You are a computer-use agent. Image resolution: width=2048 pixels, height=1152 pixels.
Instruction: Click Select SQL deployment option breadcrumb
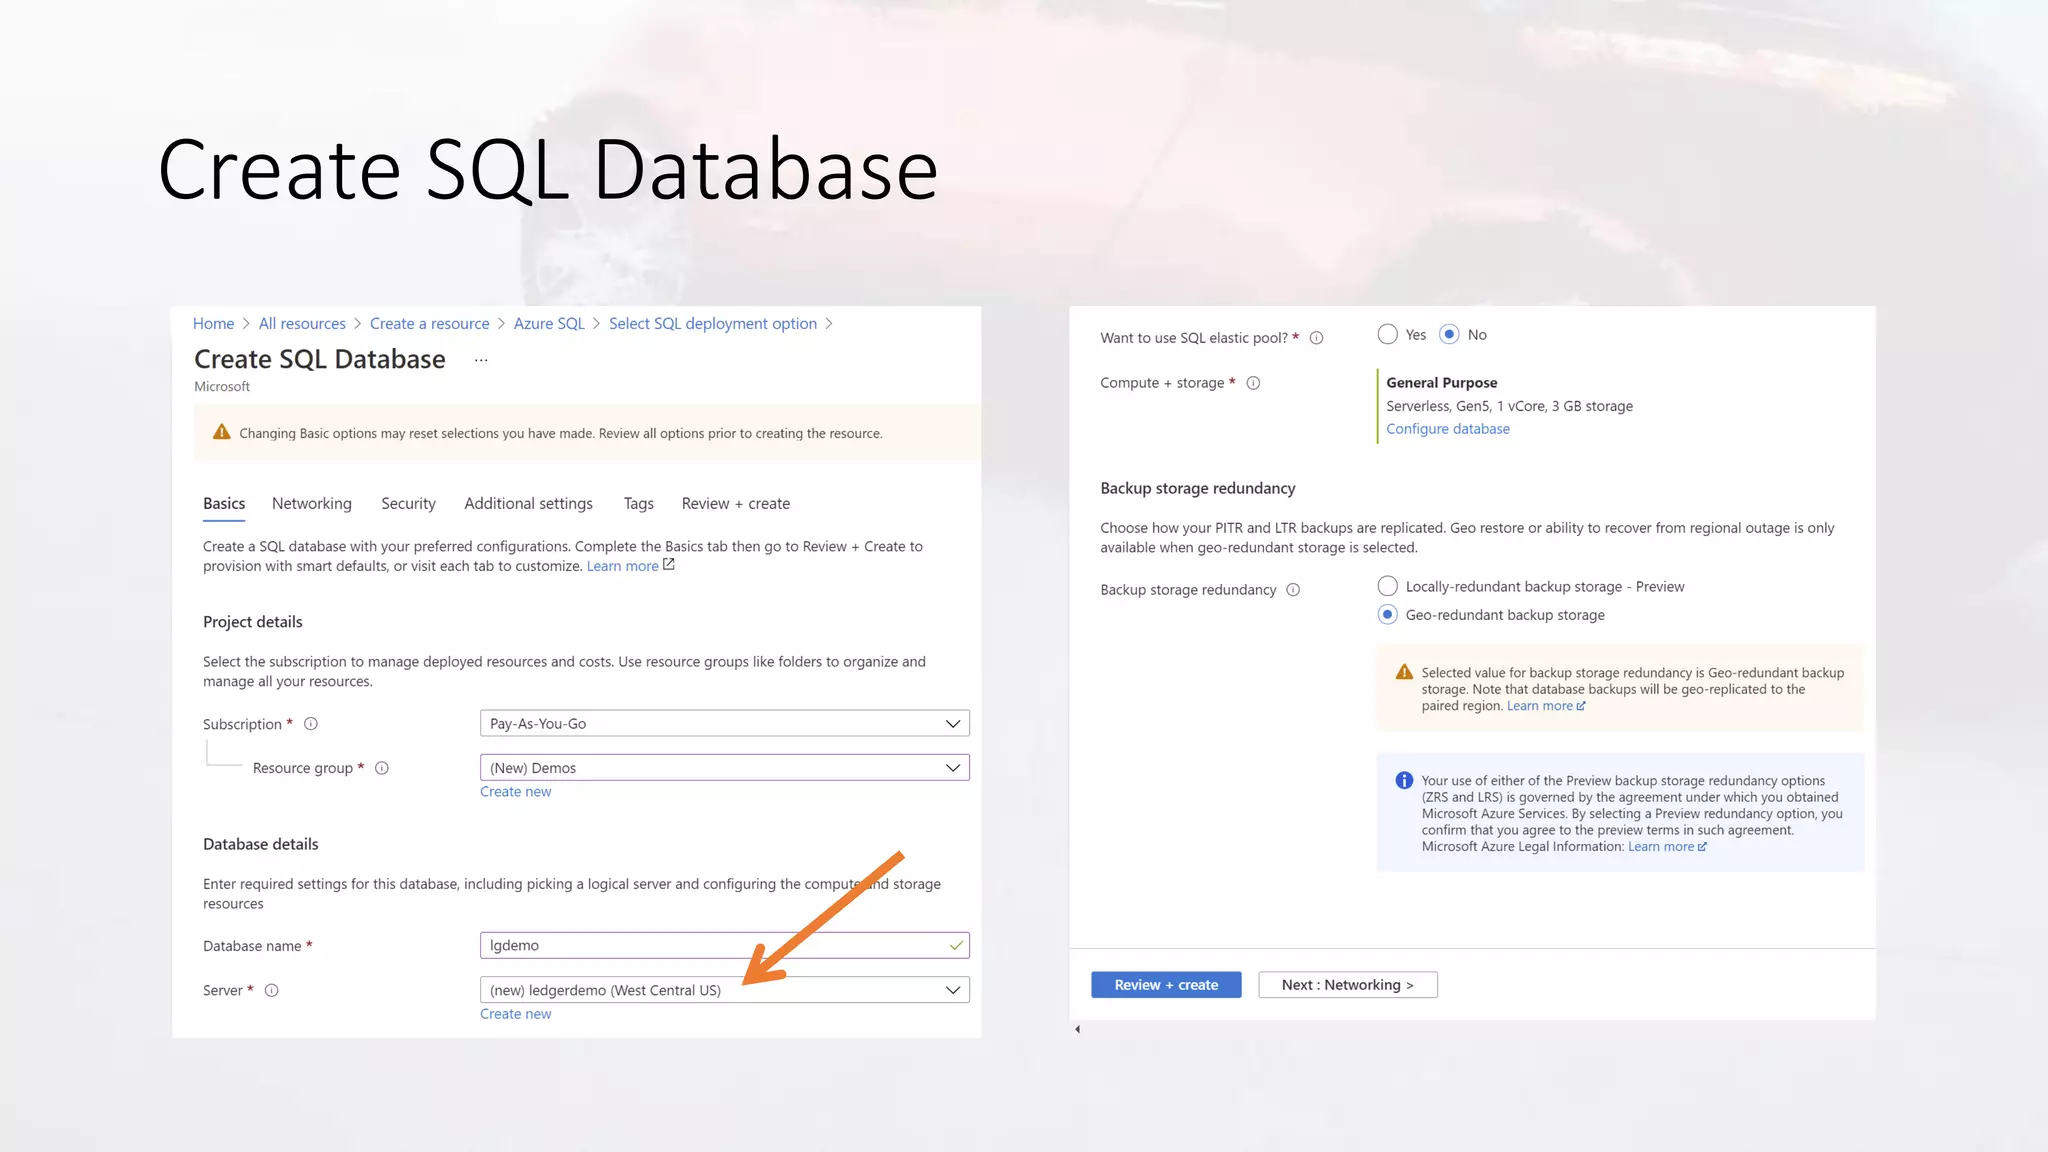(x=713, y=324)
